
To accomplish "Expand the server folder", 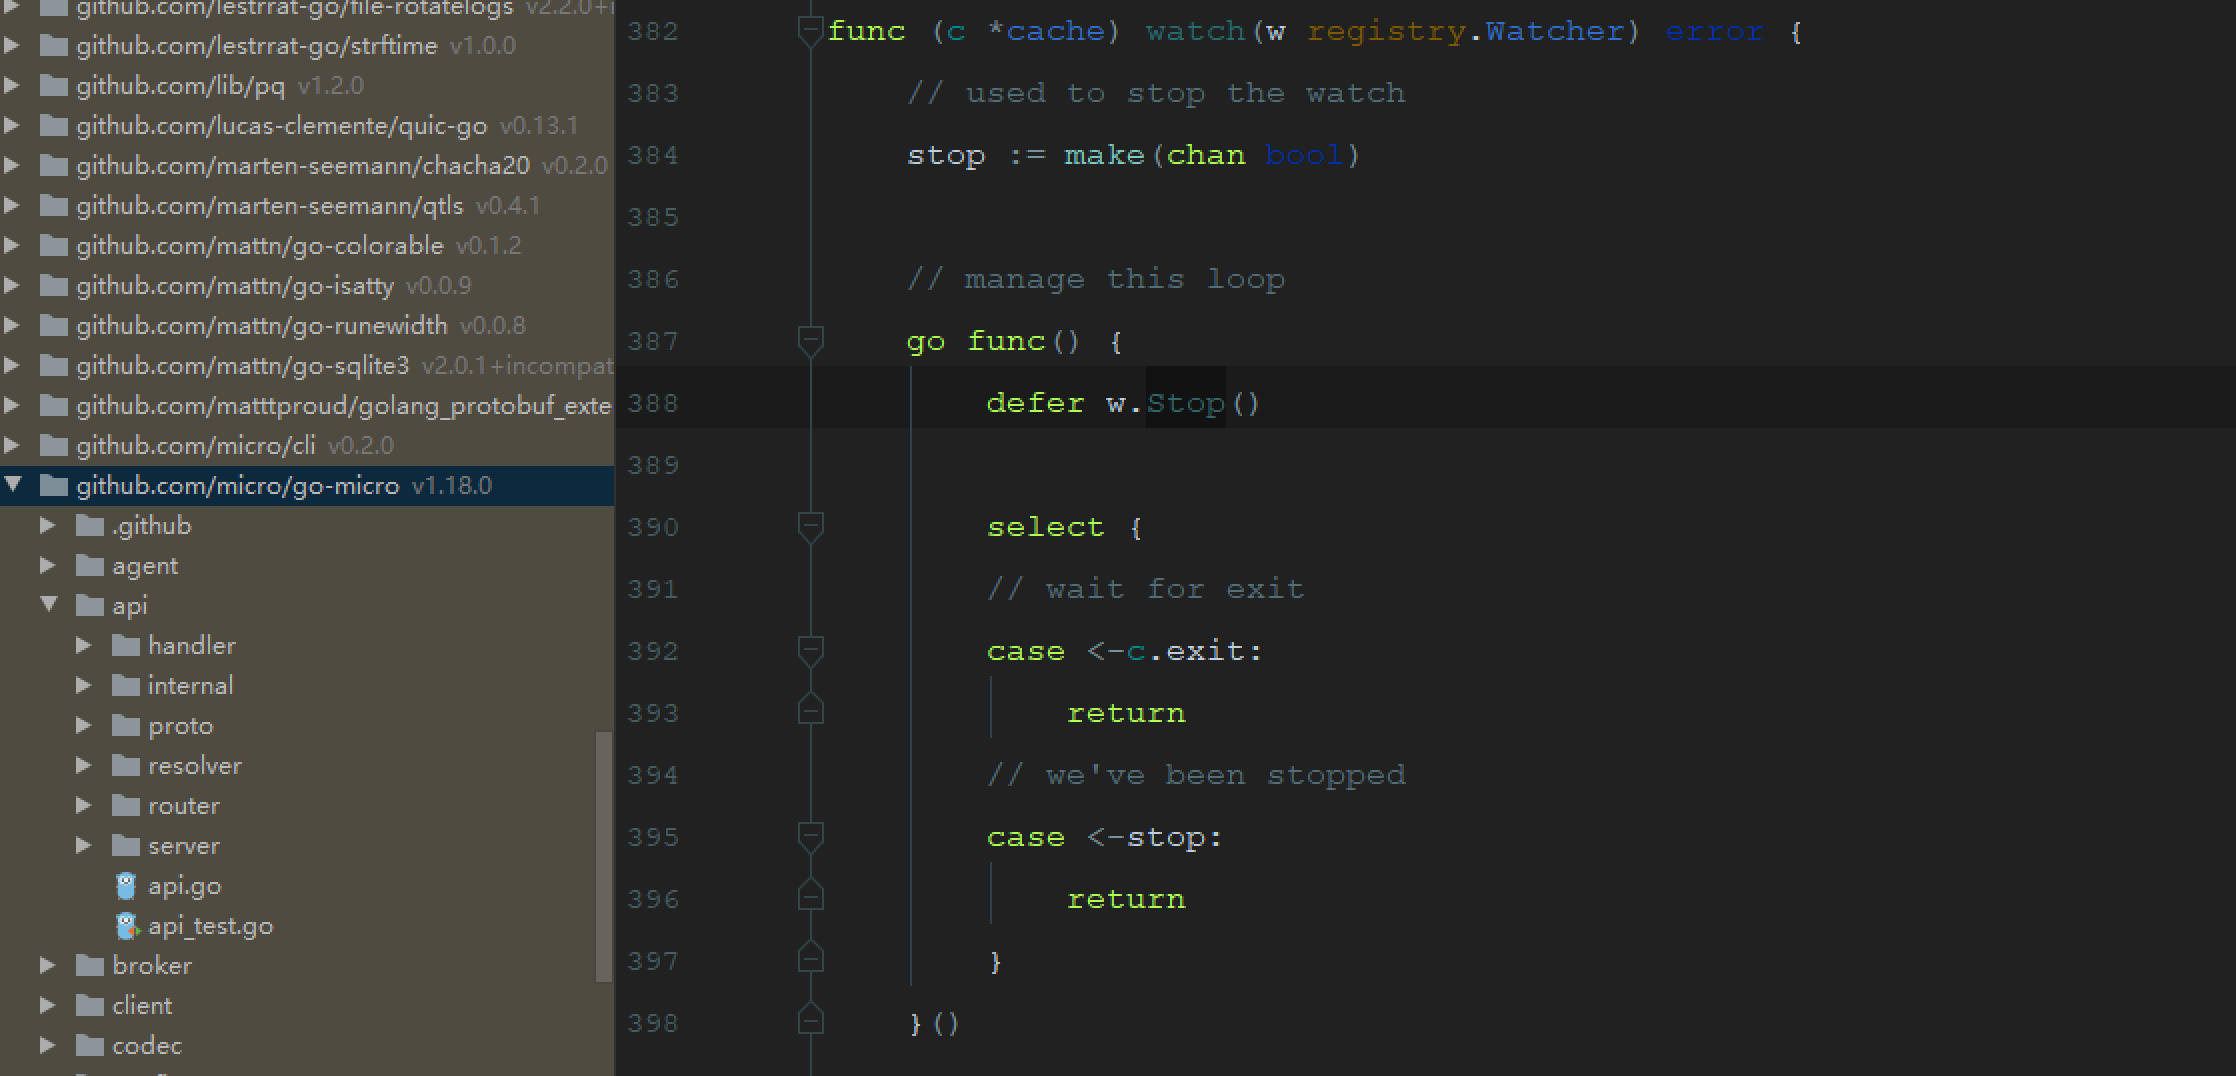I will click(84, 846).
